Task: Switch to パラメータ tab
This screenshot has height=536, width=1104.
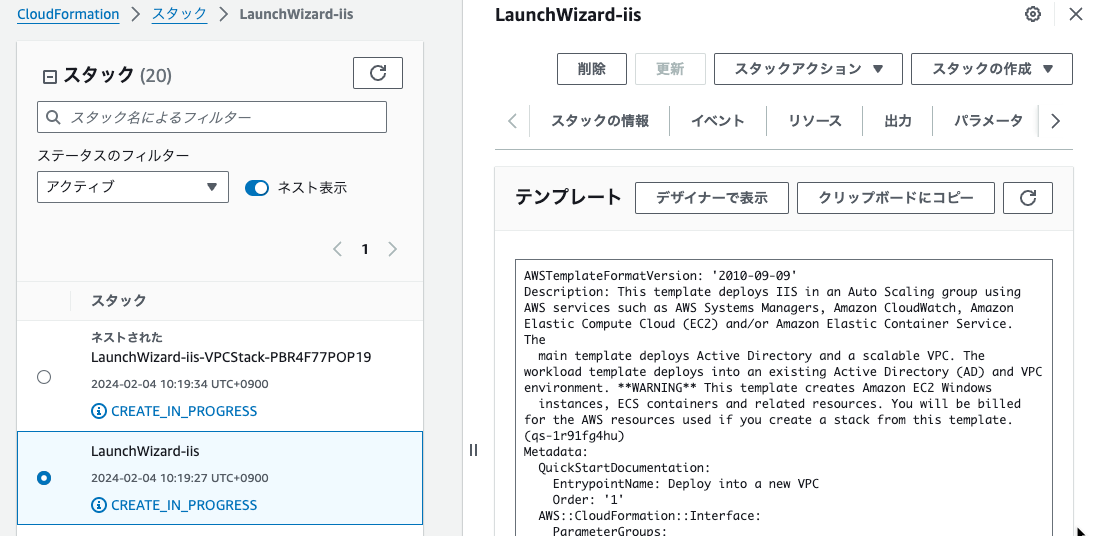Action: click(988, 121)
